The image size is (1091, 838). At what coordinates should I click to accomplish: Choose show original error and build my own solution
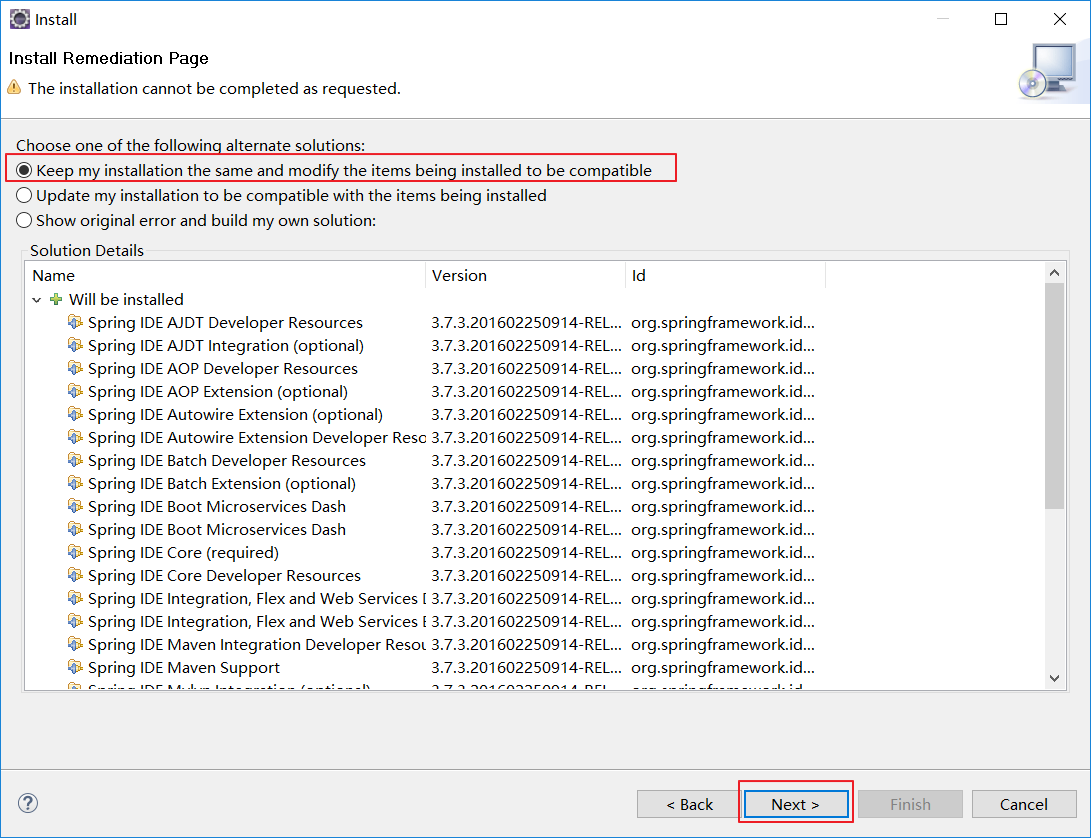23,220
